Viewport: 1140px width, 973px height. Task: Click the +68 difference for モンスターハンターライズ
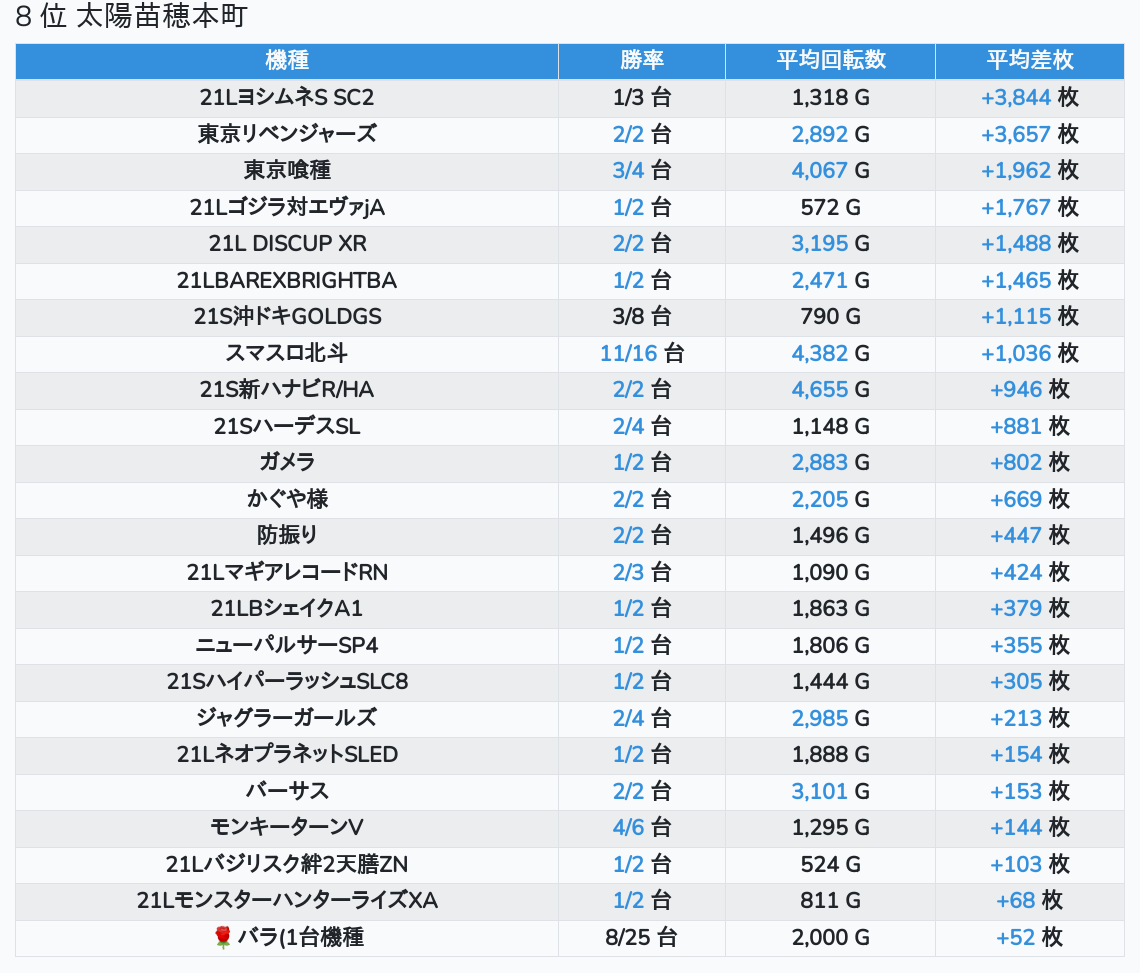click(x=1015, y=901)
